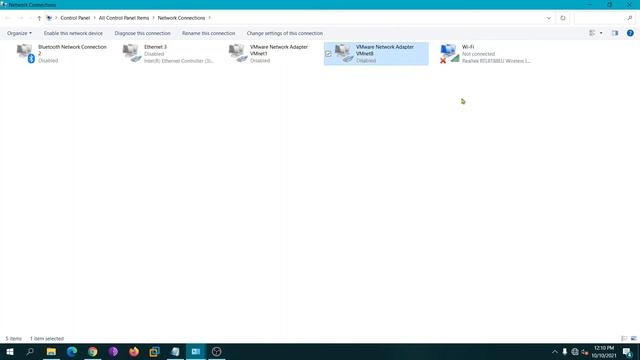This screenshot has height=360, width=640.
Task: Refresh the Network Connections view
Action: [563, 18]
